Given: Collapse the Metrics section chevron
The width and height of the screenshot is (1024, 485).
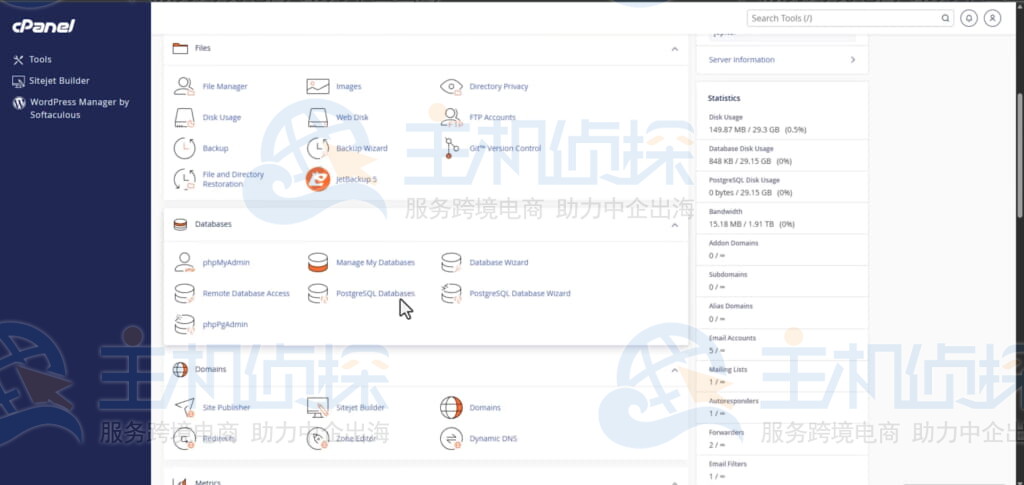Looking at the screenshot, I should point(675,483).
